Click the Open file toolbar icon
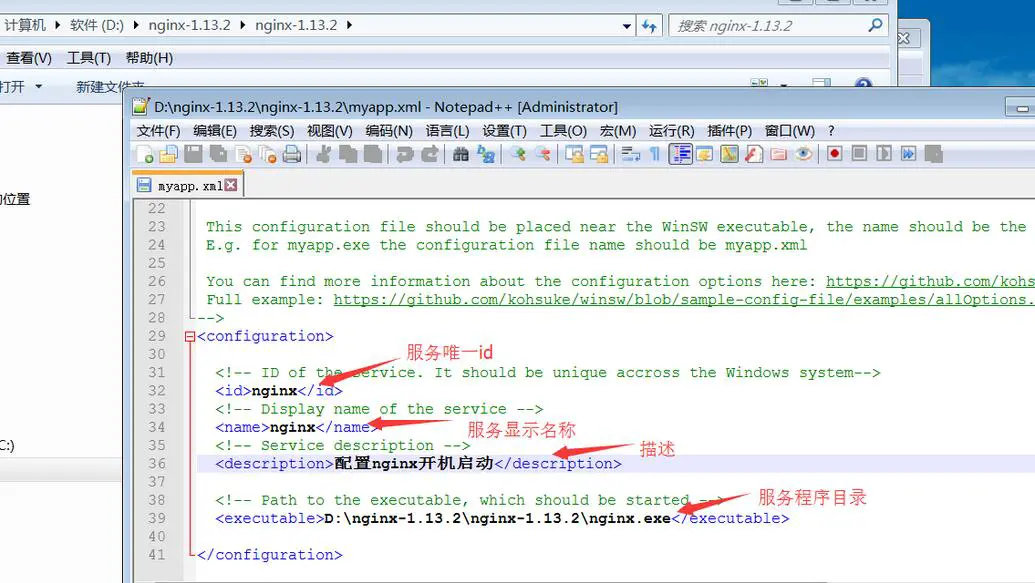The width and height of the screenshot is (1035, 583). coord(168,154)
